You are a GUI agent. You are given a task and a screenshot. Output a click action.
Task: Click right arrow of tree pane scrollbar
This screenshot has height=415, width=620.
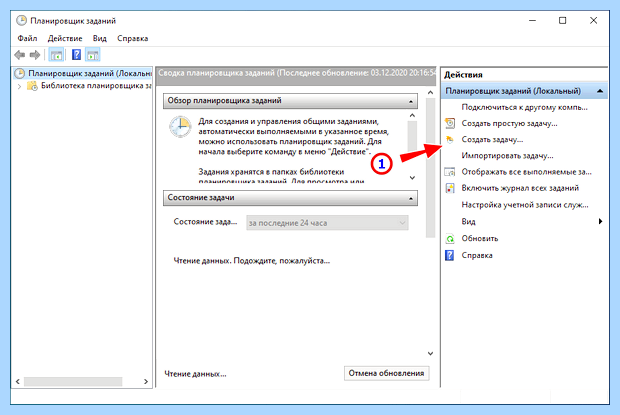(x=146, y=381)
